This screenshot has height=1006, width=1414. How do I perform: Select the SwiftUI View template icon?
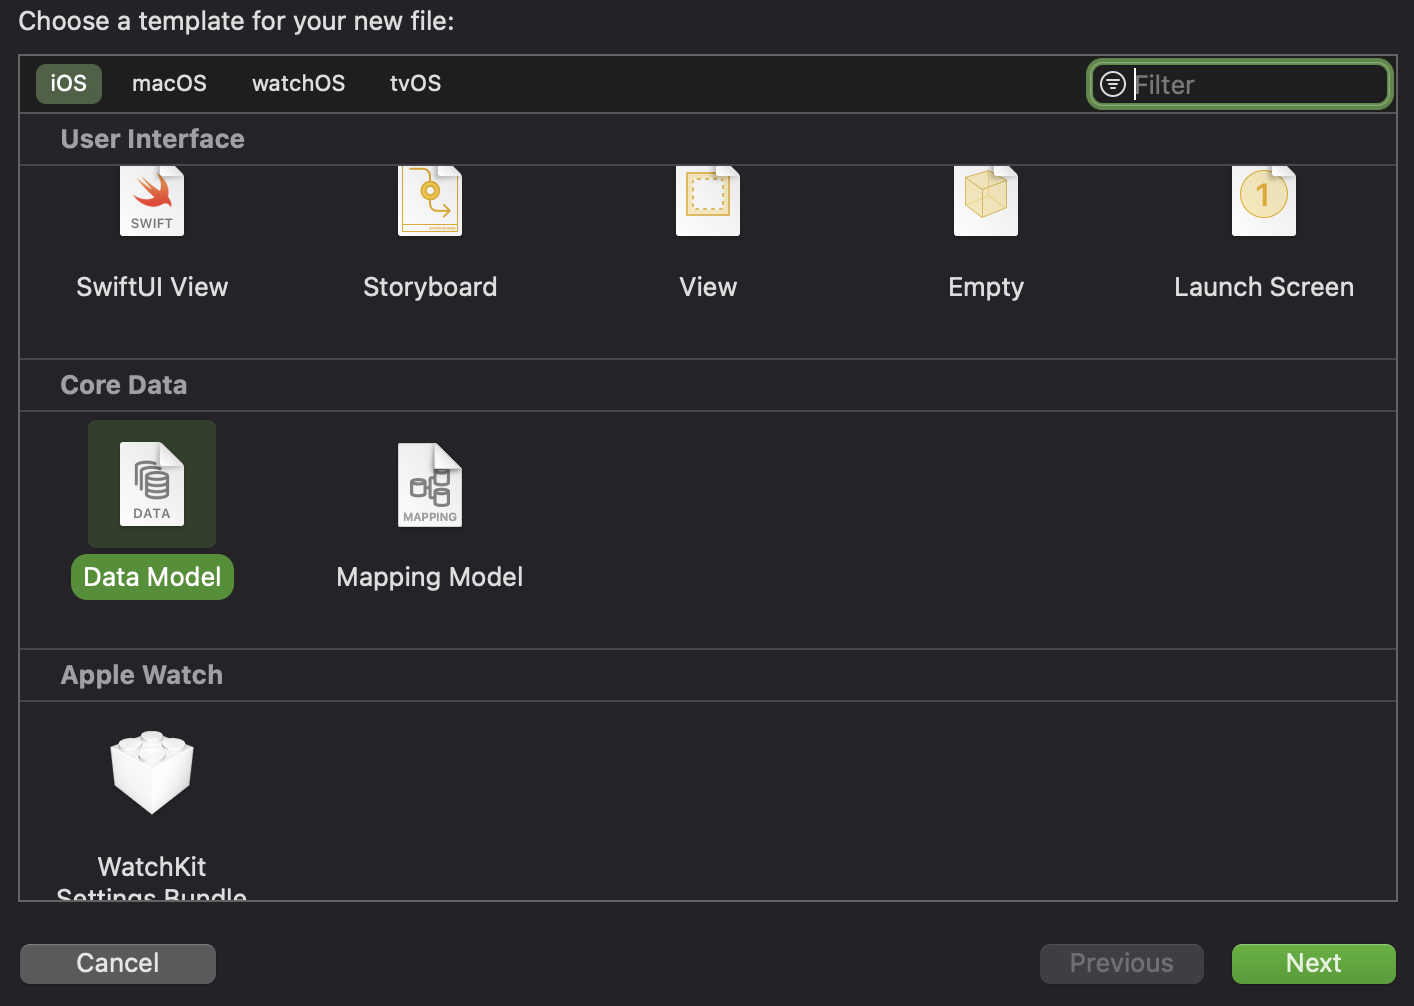(x=152, y=201)
